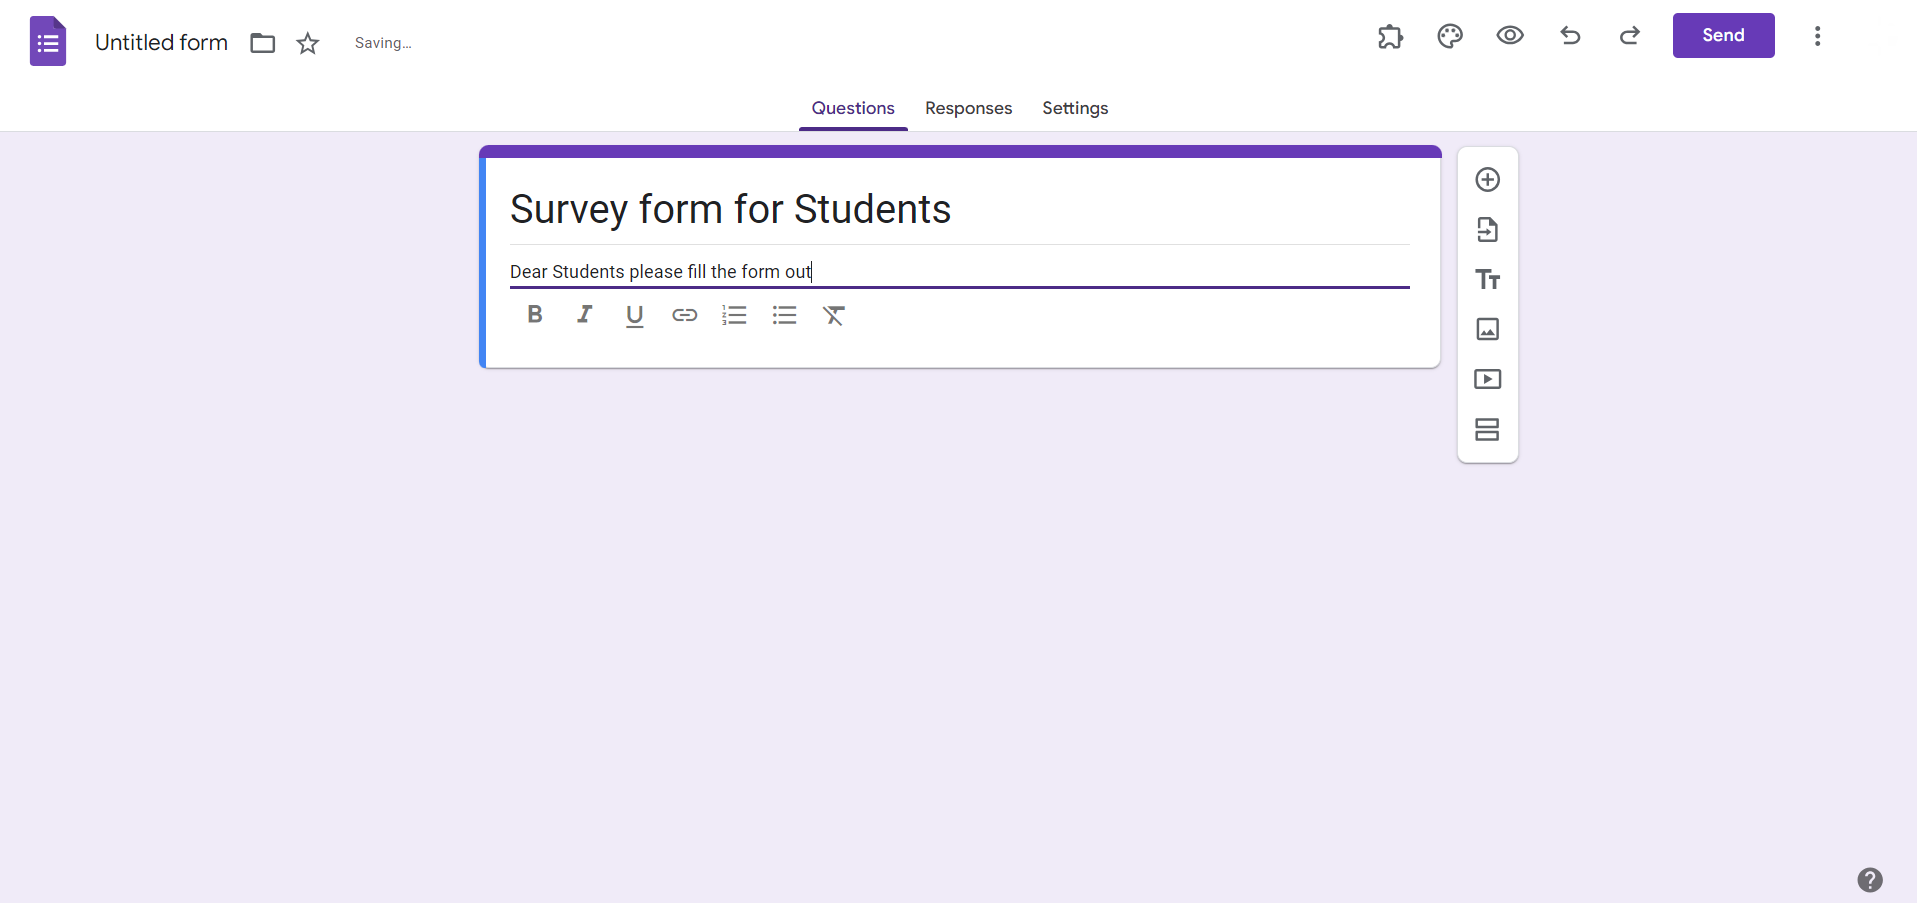Image resolution: width=1917 pixels, height=903 pixels.
Task: Click the Send button
Action: point(1723,36)
